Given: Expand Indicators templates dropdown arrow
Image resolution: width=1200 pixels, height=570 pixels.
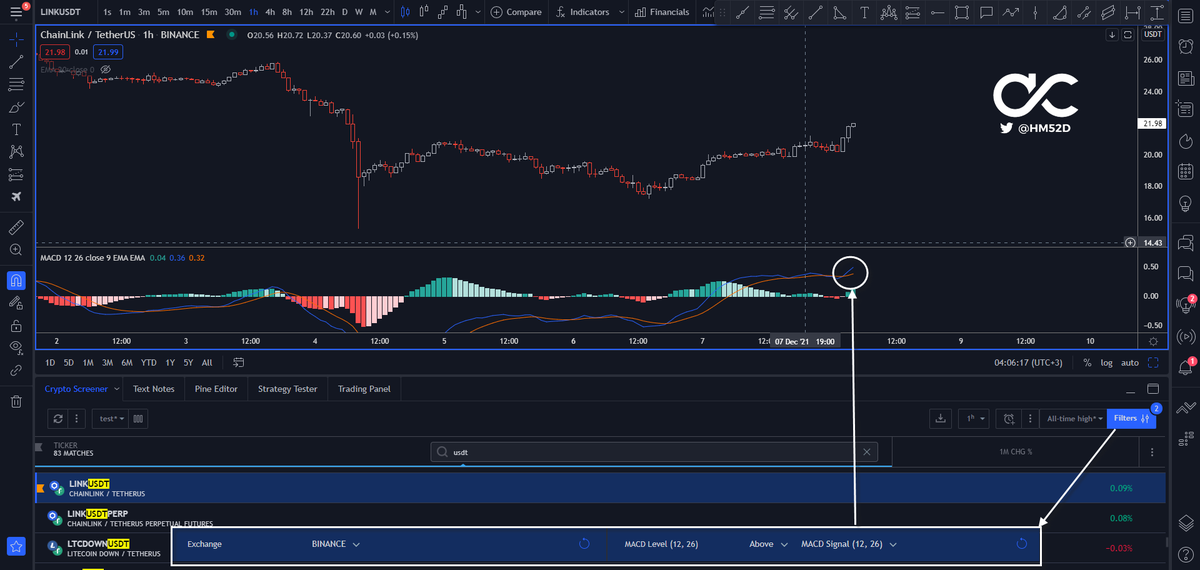Looking at the screenshot, I should (624, 12).
